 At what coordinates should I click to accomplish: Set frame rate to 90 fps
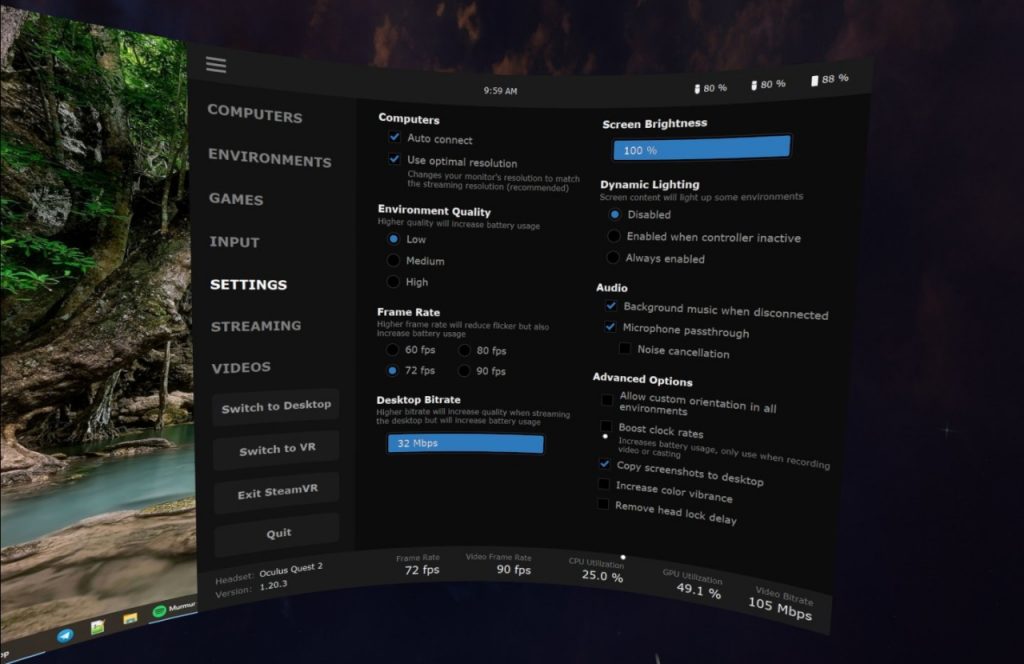coord(464,371)
